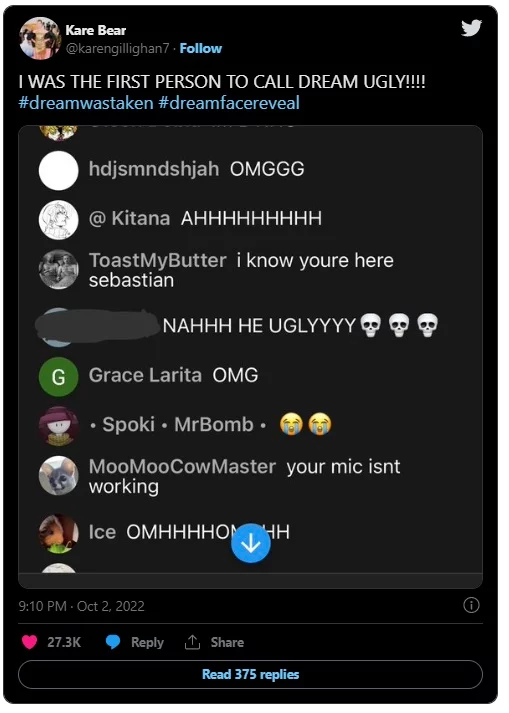Image resolution: width=509 pixels, height=713 pixels.
Task: Click Grace Larita's green G avatar
Action: tap(58, 377)
